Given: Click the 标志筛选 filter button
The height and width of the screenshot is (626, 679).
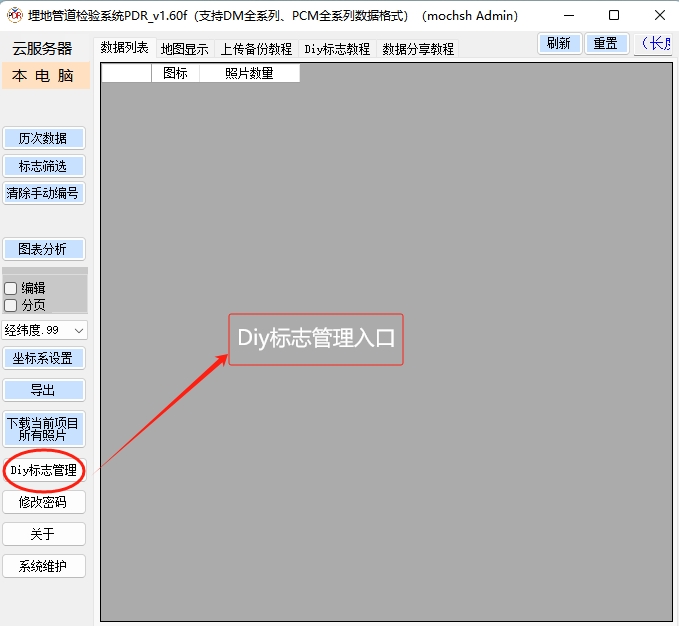Looking at the screenshot, I should click(x=44, y=166).
